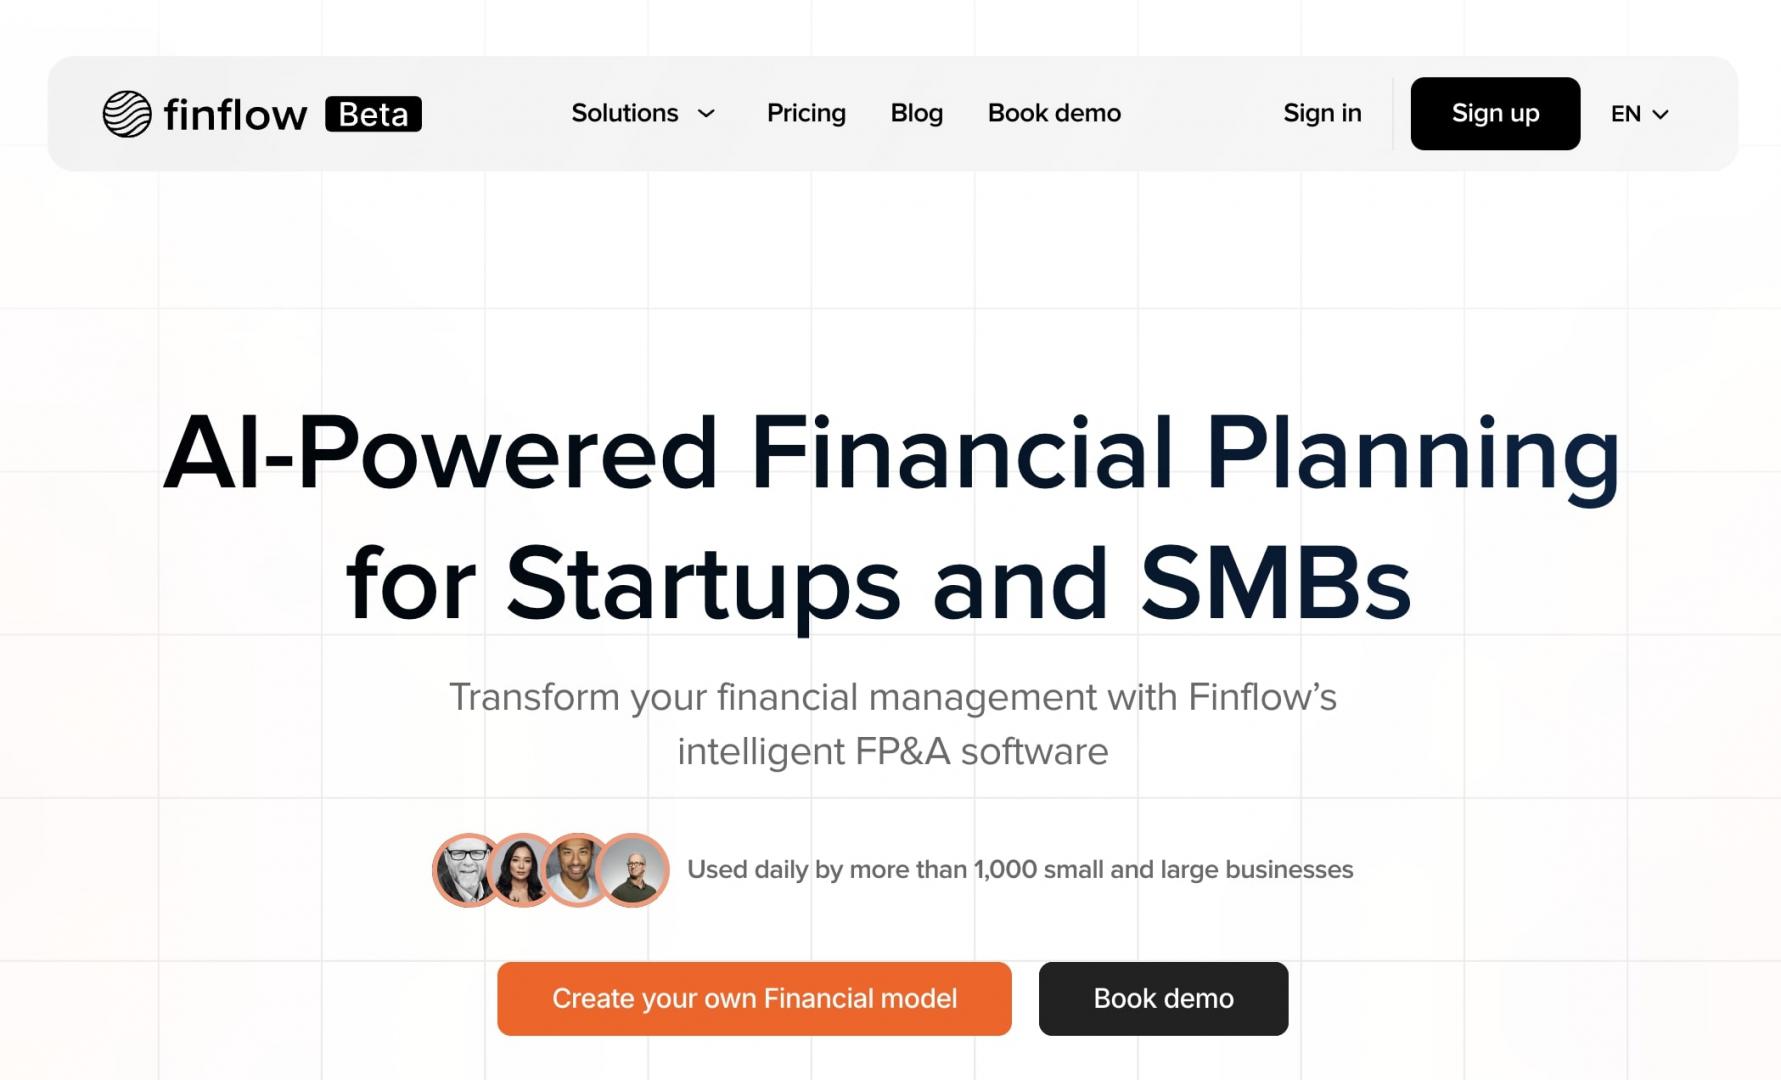Select Book demo in the navigation bar
This screenshot has width=1781, height=1080.
(x=1054, y=113)
